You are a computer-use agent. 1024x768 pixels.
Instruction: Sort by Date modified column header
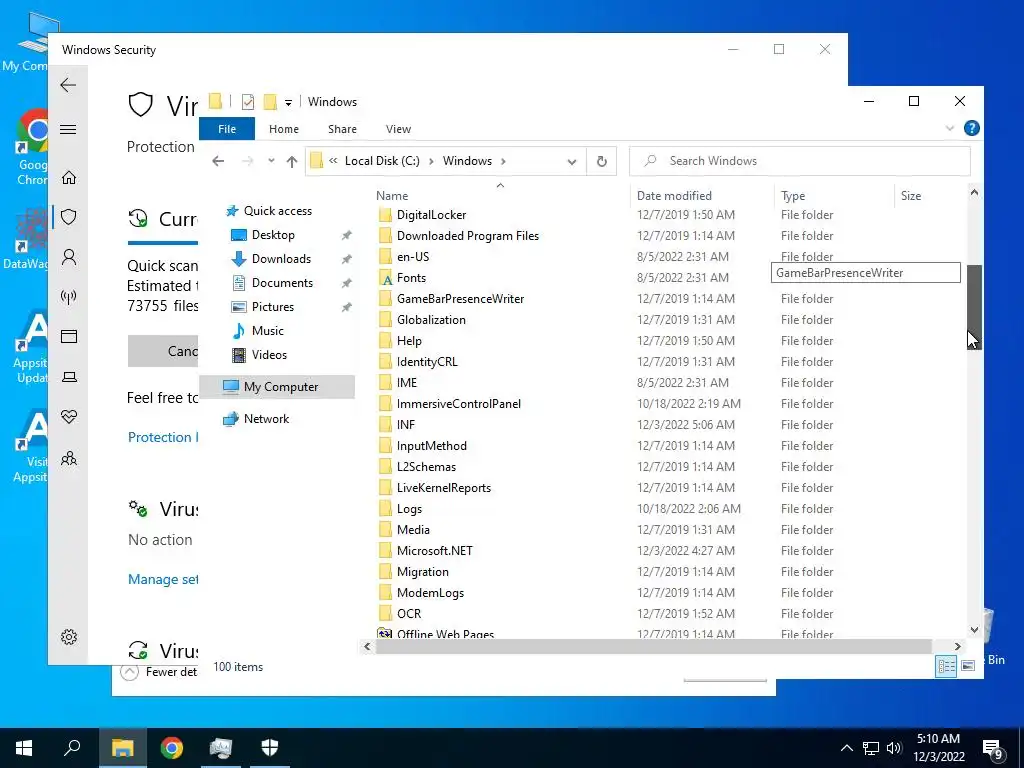click(x=674, y=195)
